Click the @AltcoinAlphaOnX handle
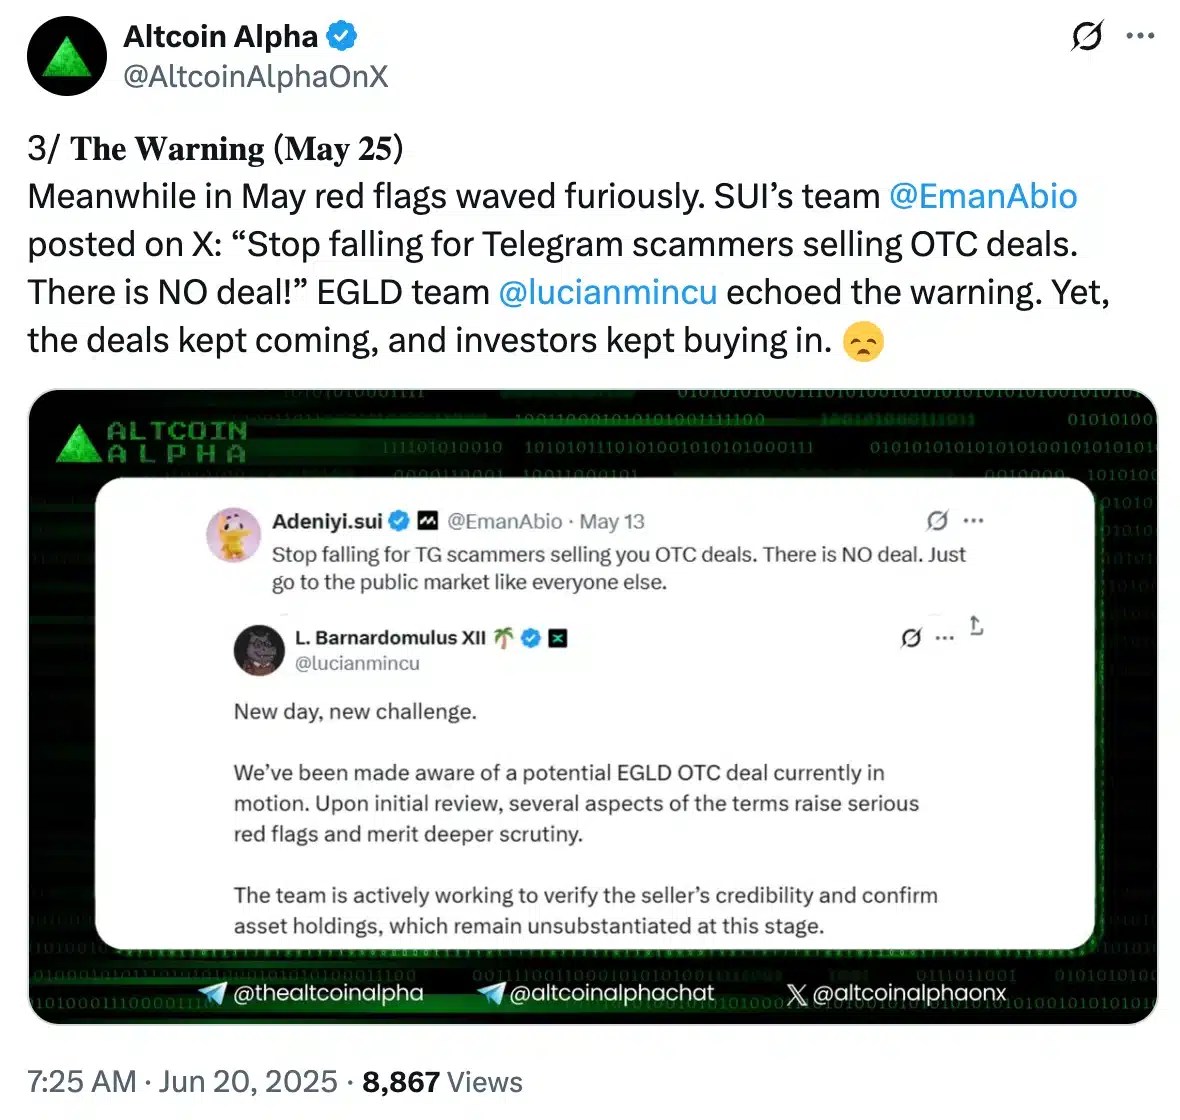 256,73
